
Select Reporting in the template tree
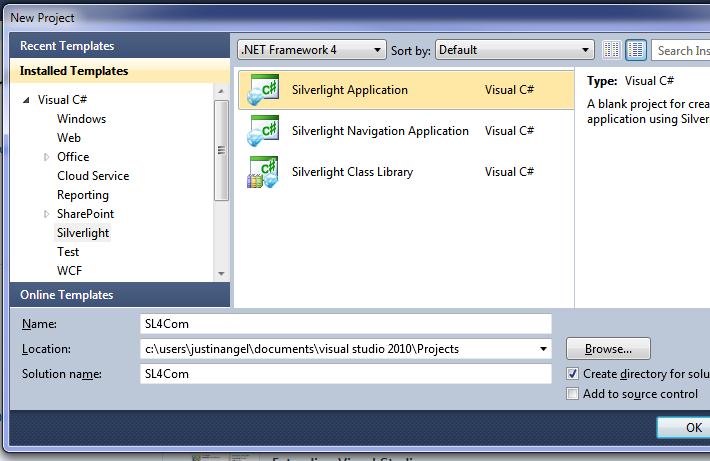(83, 195)
